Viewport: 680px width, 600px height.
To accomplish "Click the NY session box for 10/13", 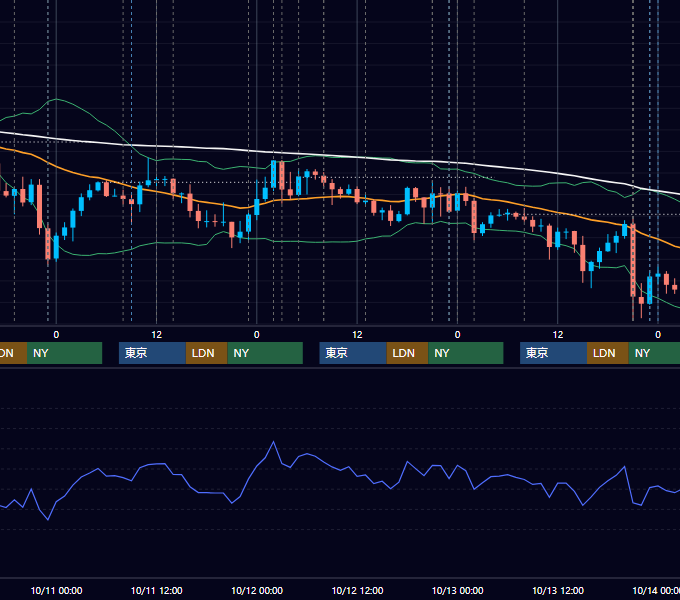I will 654,353.
